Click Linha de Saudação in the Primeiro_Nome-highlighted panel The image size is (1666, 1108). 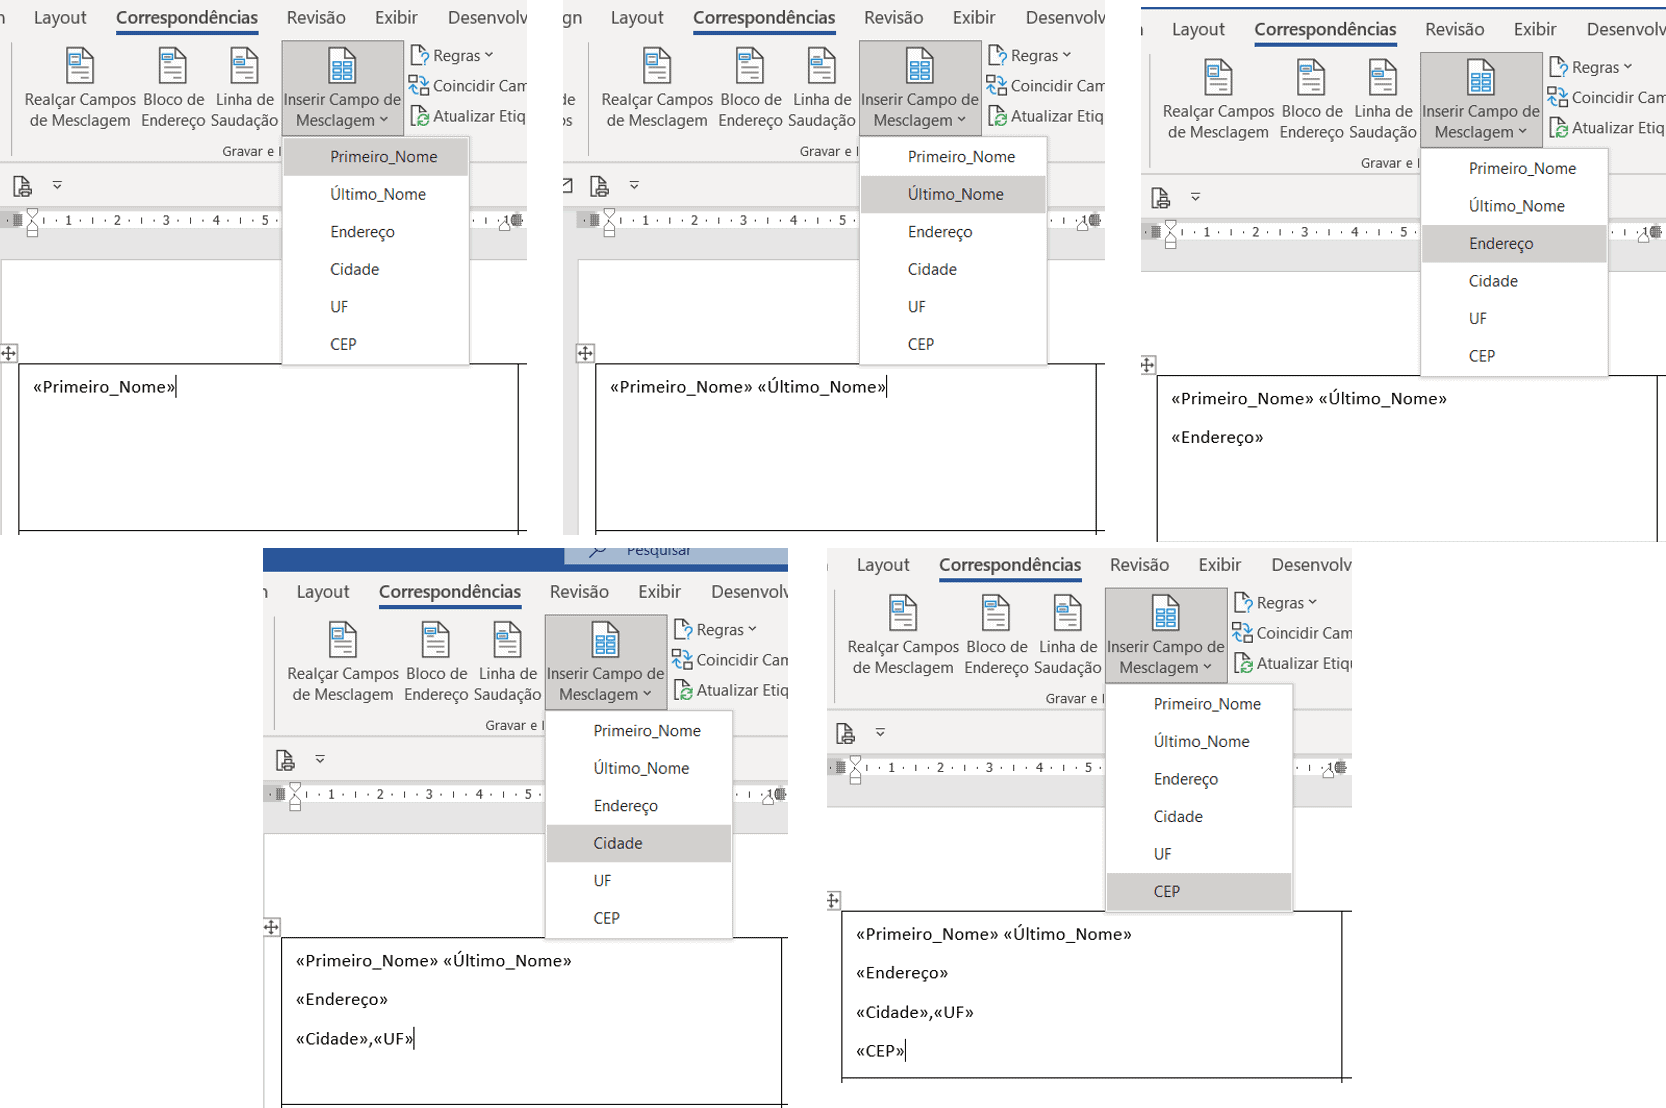tap(244, 88)
